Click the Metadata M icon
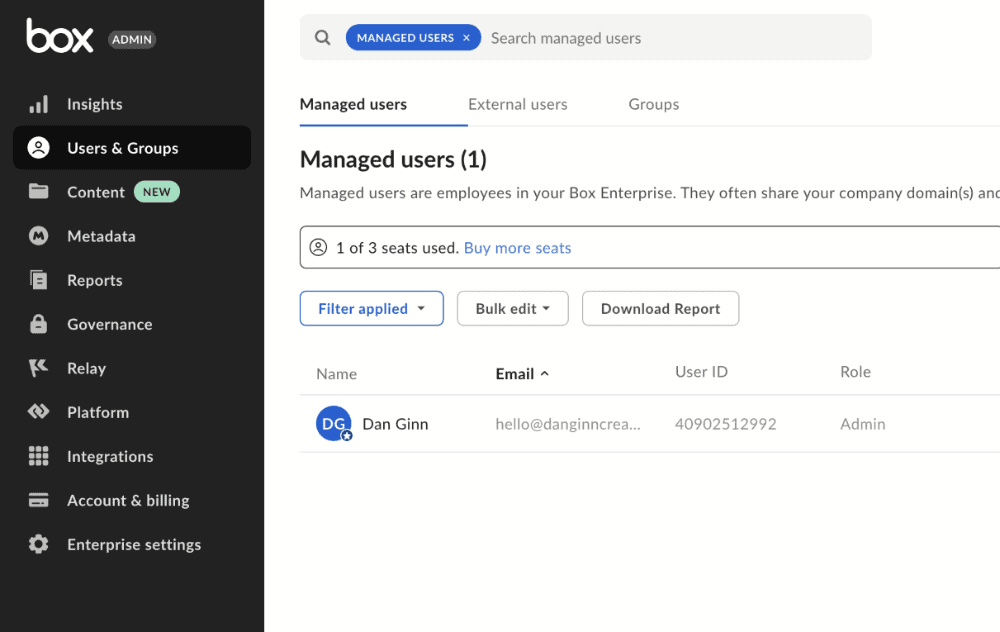1000x632 pixels. click(x=38, y=236)
